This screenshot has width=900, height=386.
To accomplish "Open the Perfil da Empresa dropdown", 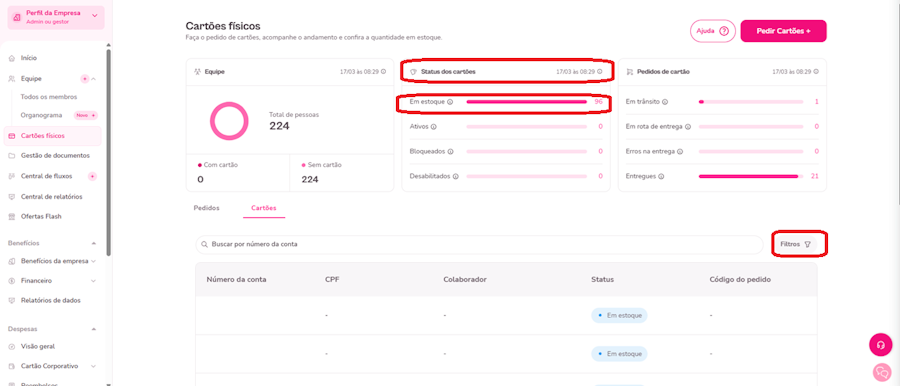I will click(x=56, y=17).
